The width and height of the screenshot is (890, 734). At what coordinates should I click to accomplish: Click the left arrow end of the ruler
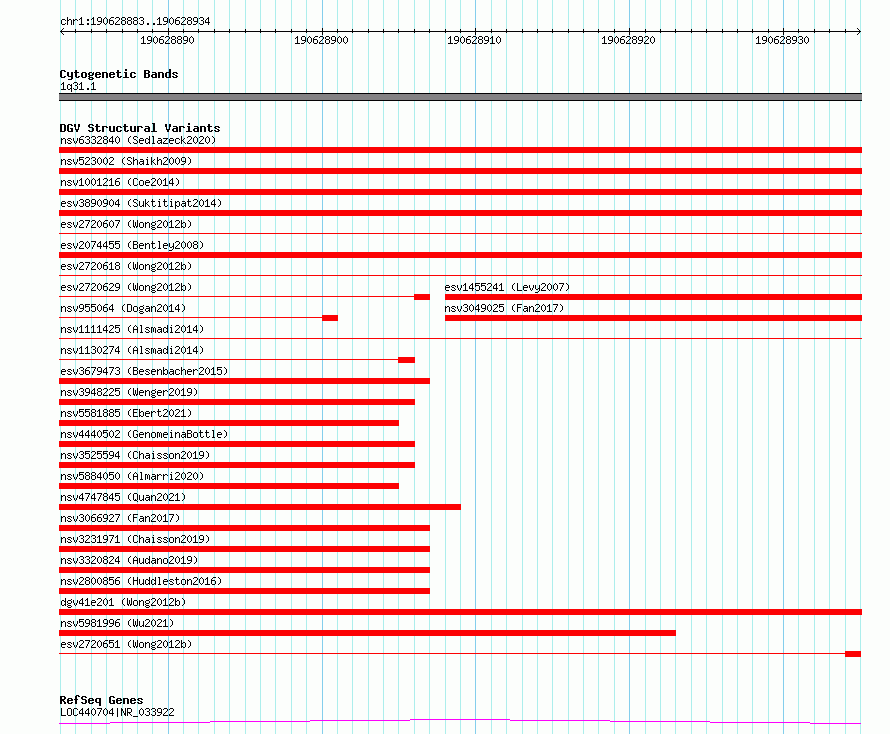point(62,31)
